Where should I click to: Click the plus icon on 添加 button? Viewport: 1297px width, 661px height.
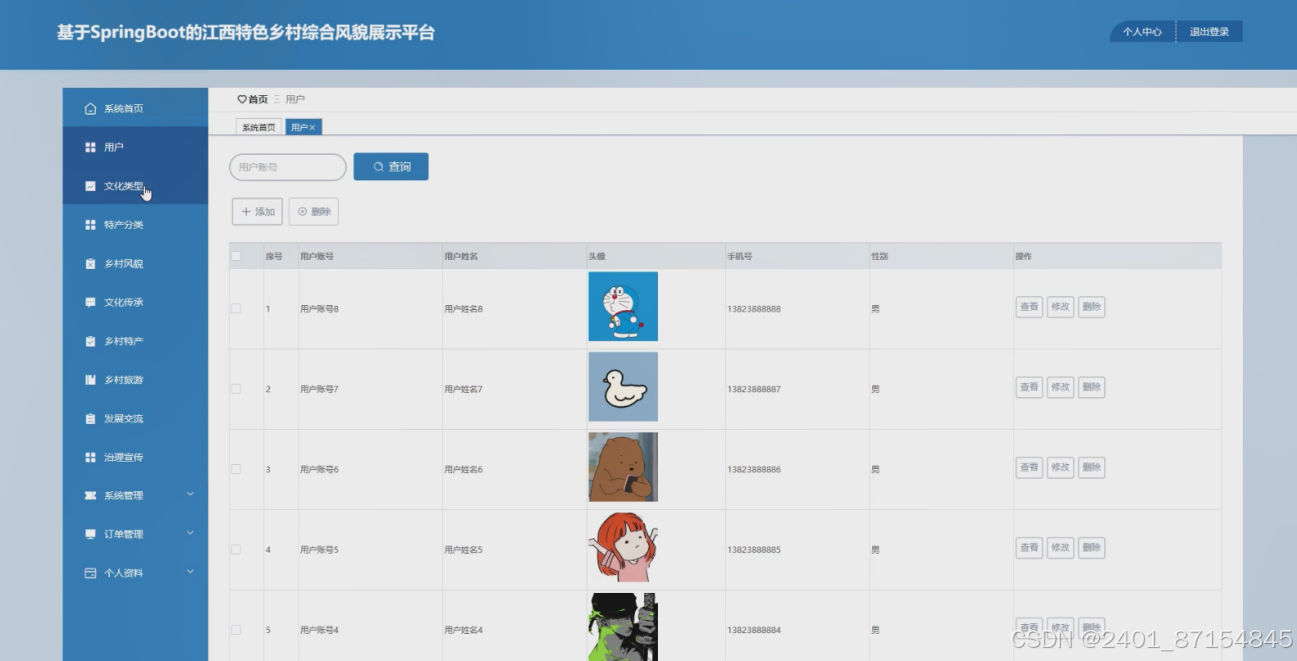pos(247,212)
